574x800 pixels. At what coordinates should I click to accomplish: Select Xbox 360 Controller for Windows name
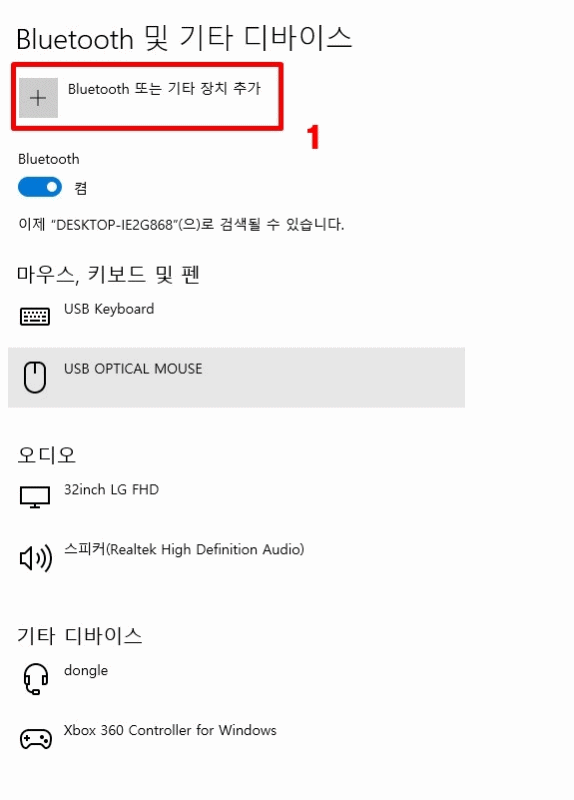click(170, 730)
